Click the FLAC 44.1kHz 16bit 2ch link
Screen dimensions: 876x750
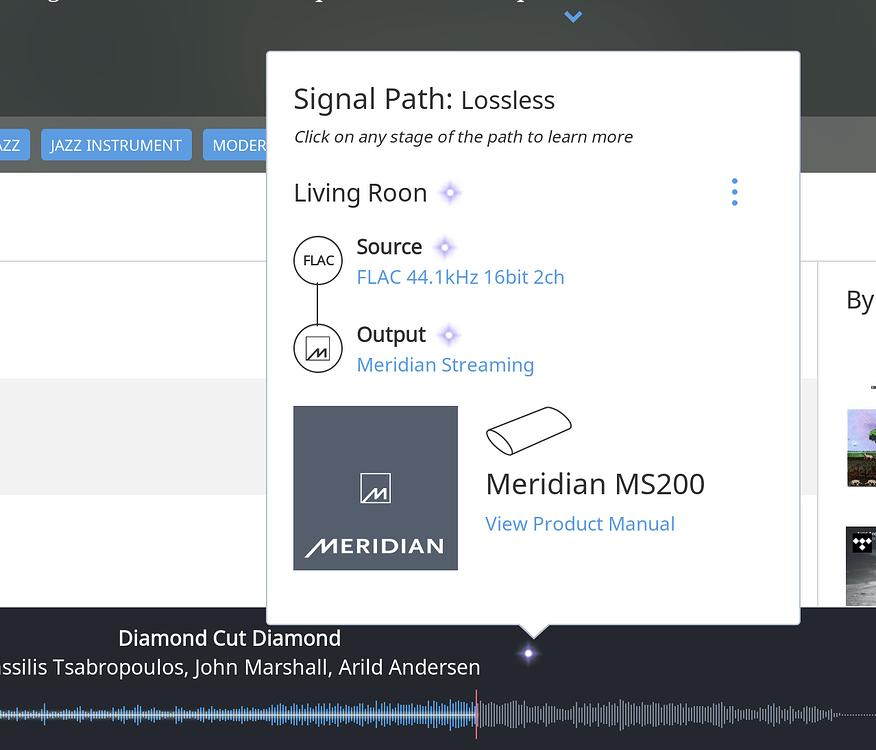click(460, 277)
